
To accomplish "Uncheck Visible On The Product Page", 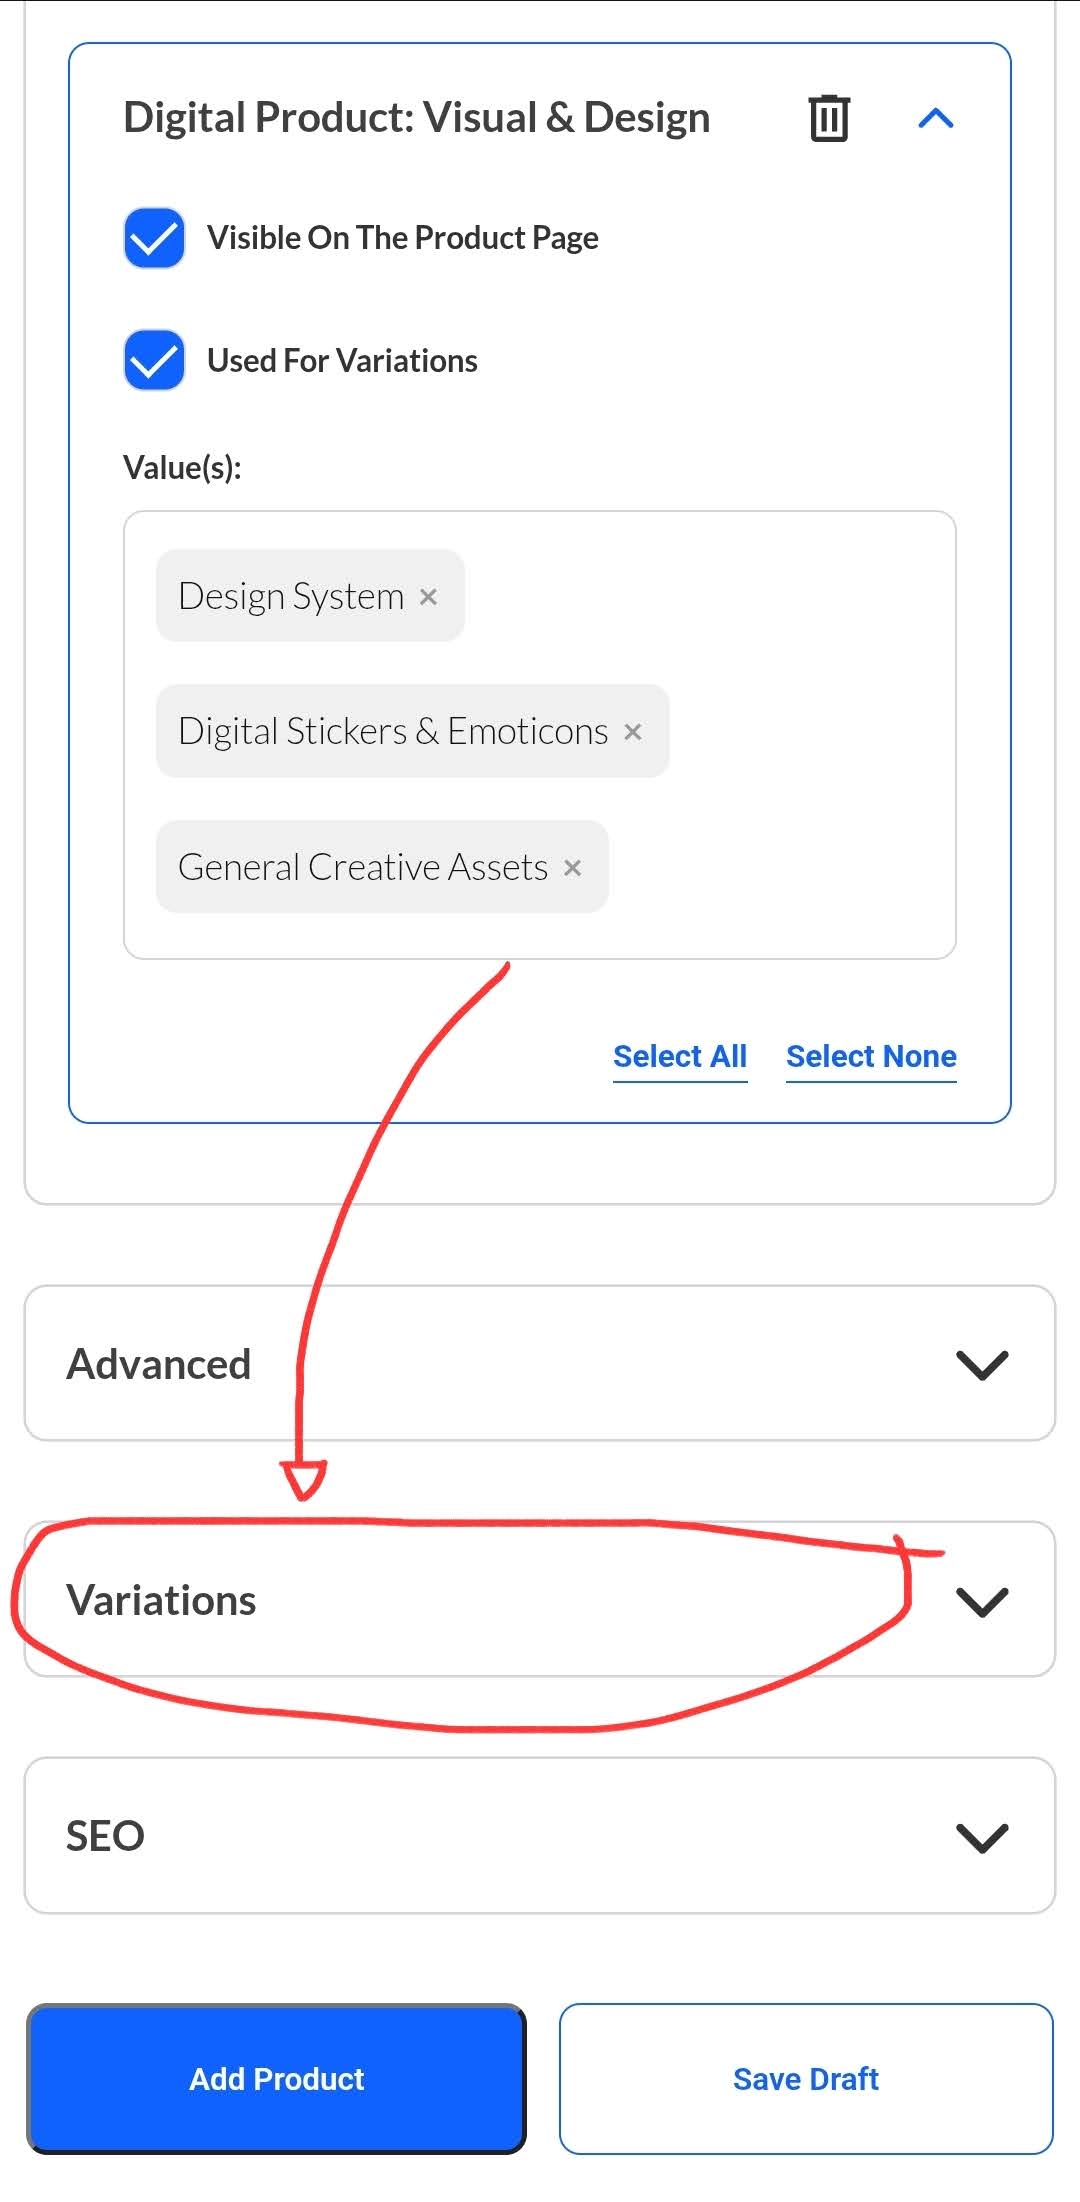I will pyautogui.click(x=154, y=238).
